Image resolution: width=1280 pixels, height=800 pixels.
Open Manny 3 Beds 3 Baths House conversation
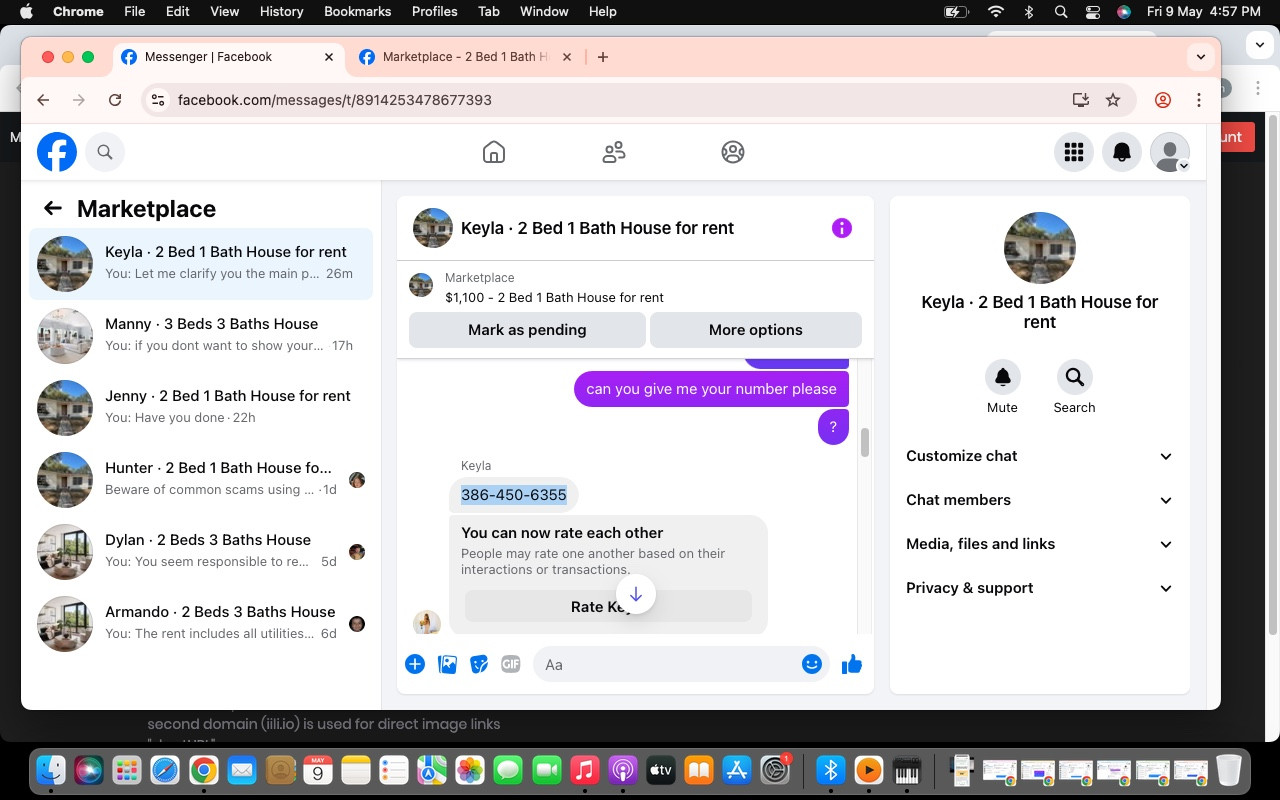click(201, 336)
